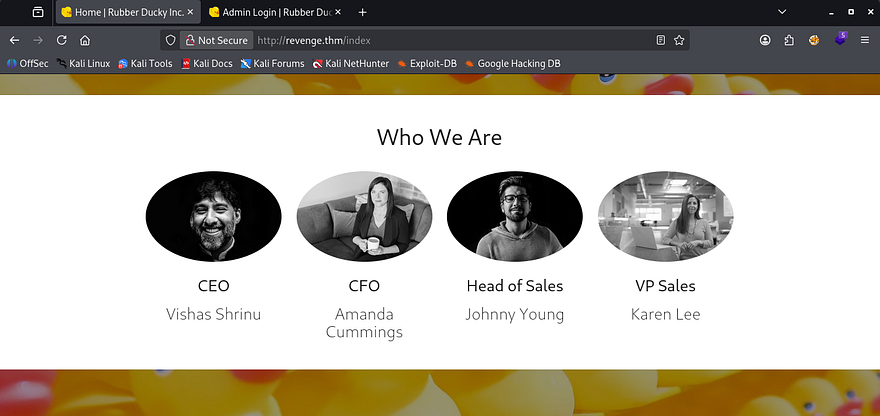Screen dimensions: 880x416
Task: Click the tracking protection shield icon
Action: (x=170, y=40)
